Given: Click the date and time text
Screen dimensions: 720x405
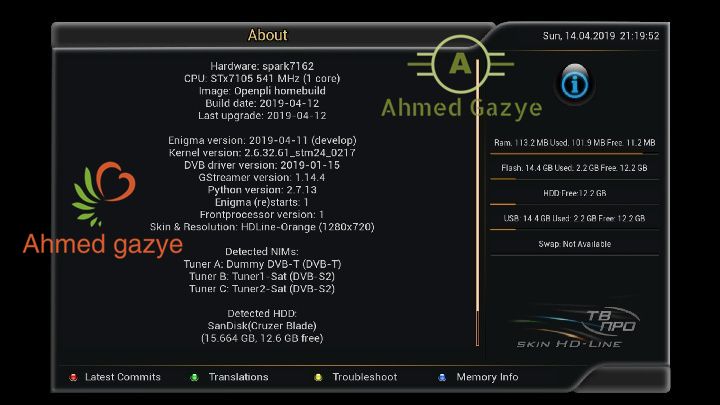Looking at the screenshot, I should pyautogui.click(x=601, y=36).
